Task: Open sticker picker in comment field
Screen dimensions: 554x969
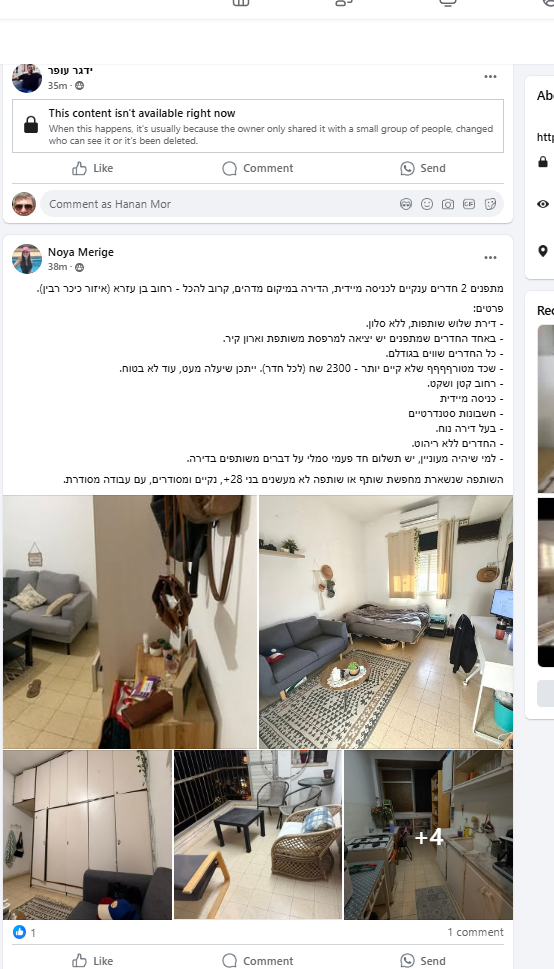Action: (490, 204)
